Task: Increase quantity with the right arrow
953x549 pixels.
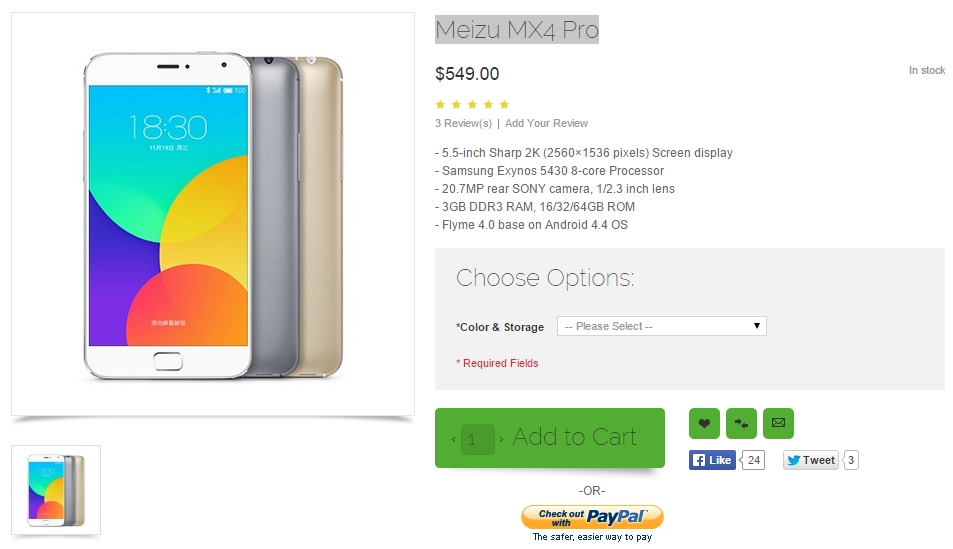Action: [501, 439]
